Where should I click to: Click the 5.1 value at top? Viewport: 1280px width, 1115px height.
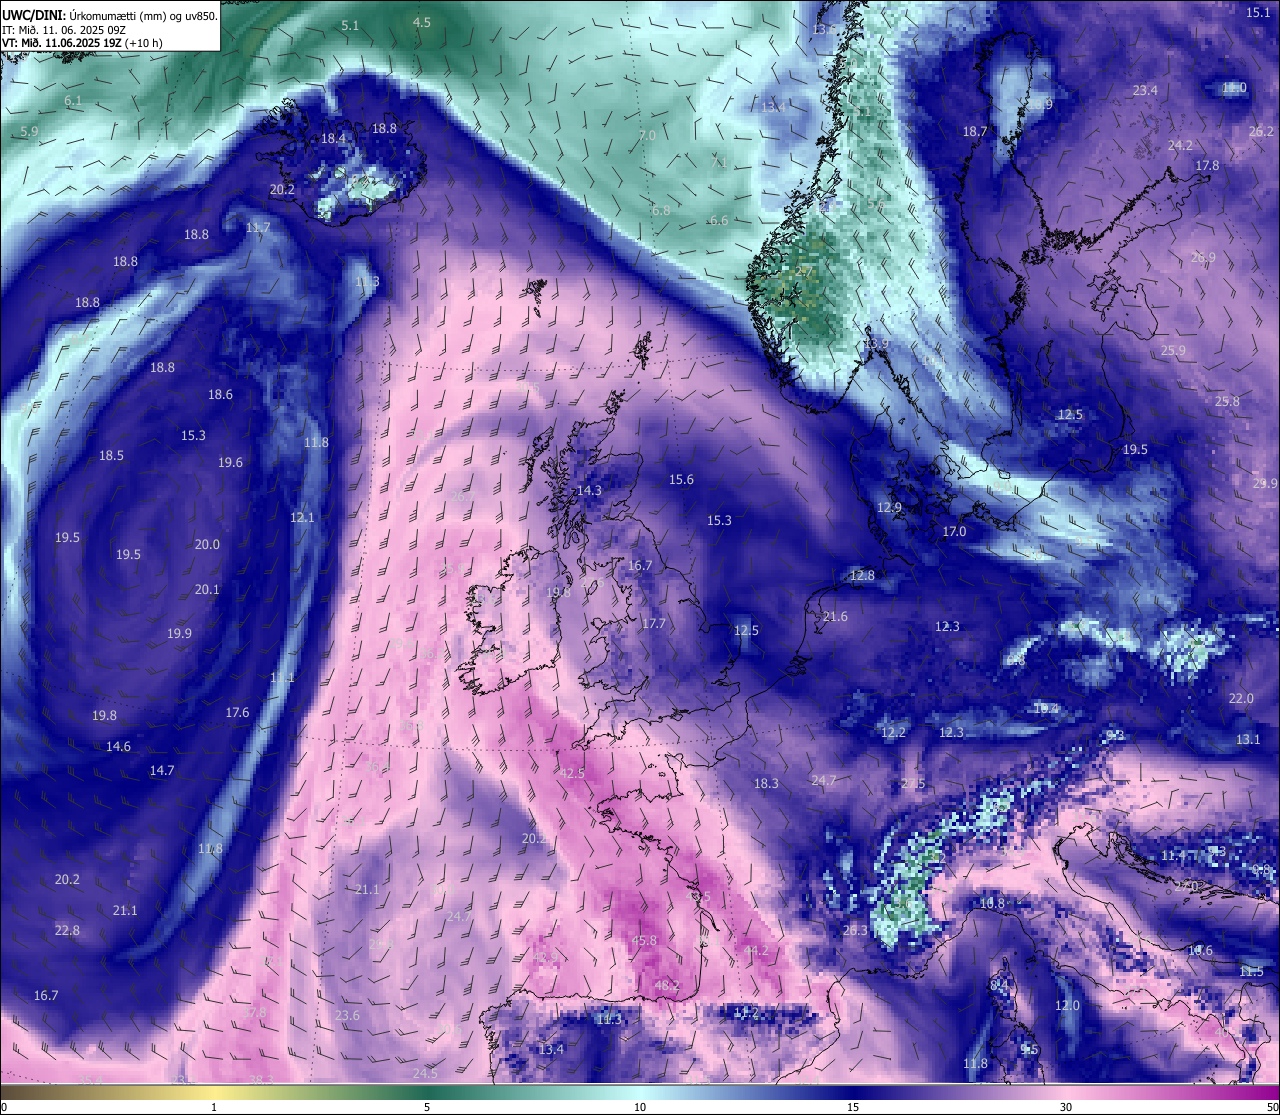pyautogui.click(x=350, y=25)
